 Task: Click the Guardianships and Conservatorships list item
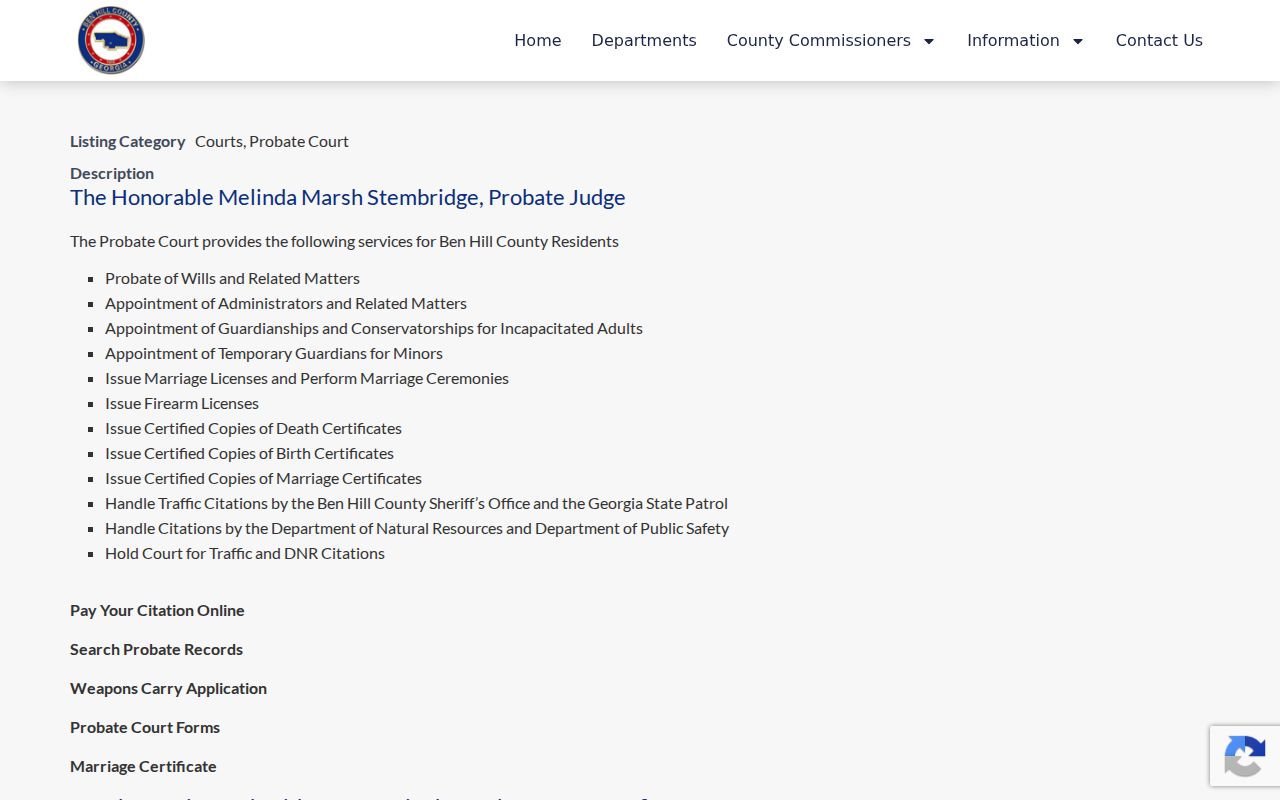coord(374,328)
